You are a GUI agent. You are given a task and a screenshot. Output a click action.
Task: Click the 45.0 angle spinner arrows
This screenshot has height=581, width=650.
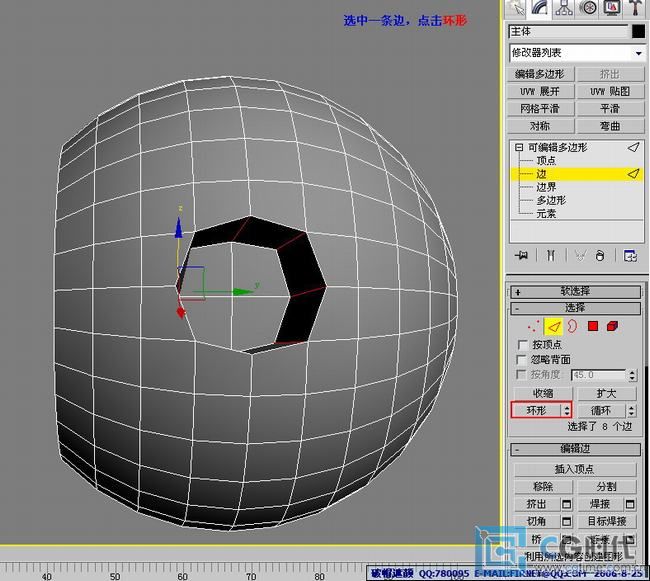pyautogui.click(x=632, y=375)
